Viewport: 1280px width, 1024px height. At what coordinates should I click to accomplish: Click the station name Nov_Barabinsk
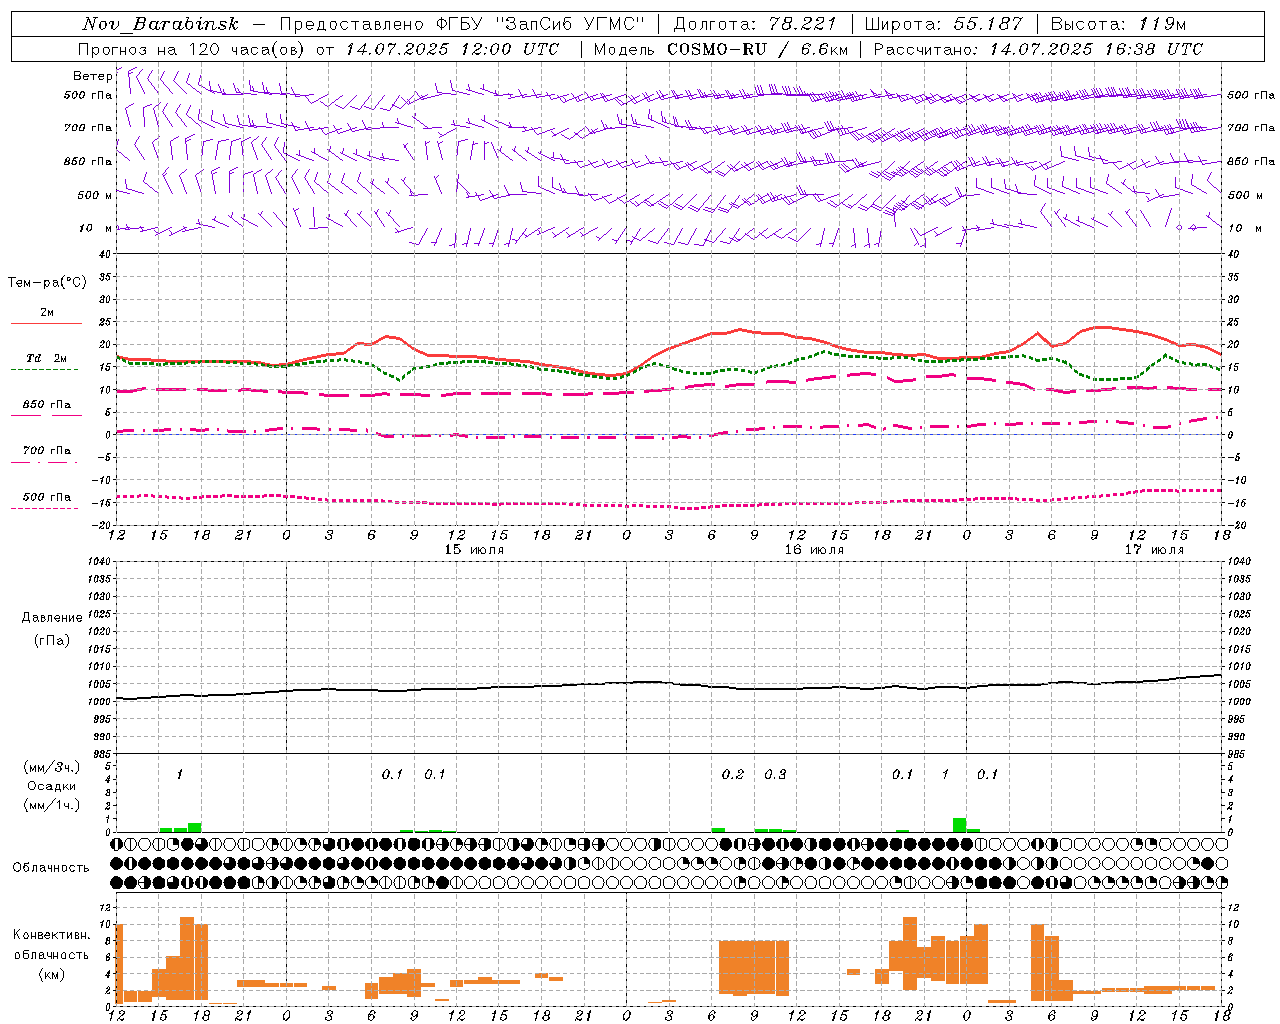tap(160, 24)
